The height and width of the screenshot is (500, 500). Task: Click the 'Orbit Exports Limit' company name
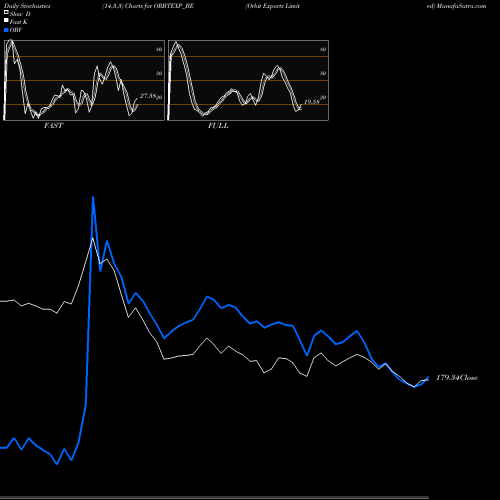(273, 6)
